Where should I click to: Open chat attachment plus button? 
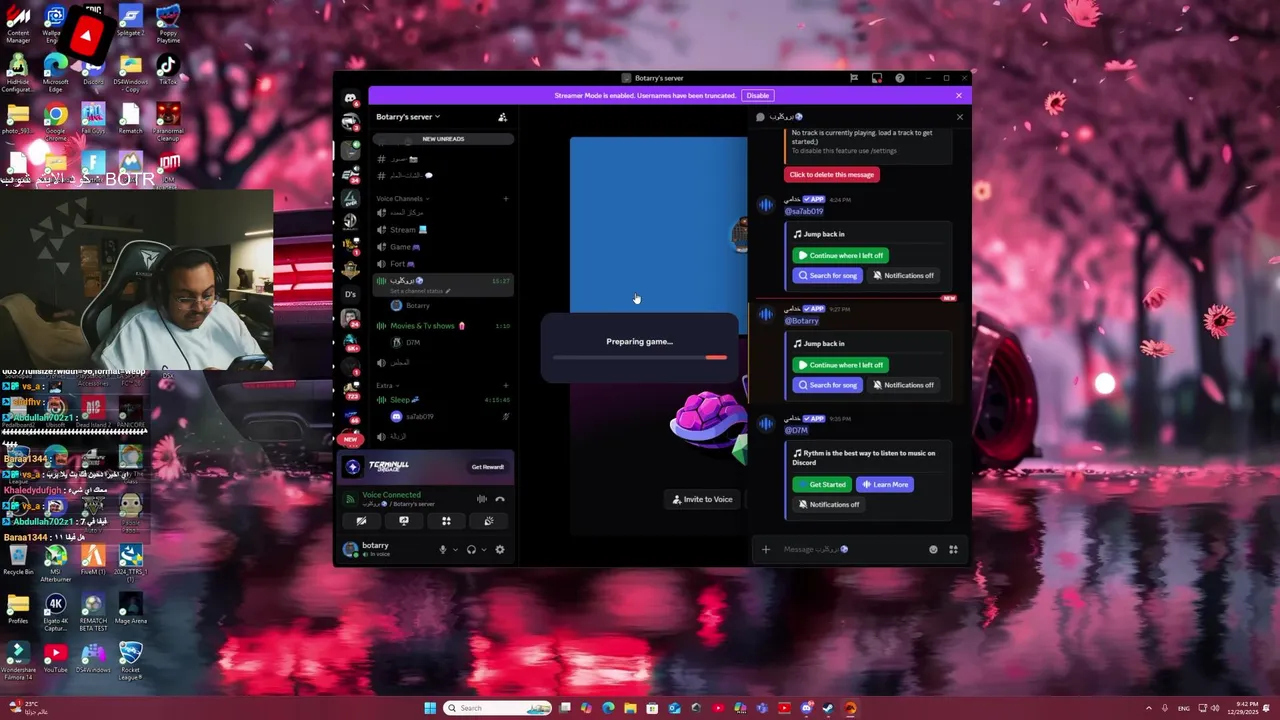tap(766, 549)
